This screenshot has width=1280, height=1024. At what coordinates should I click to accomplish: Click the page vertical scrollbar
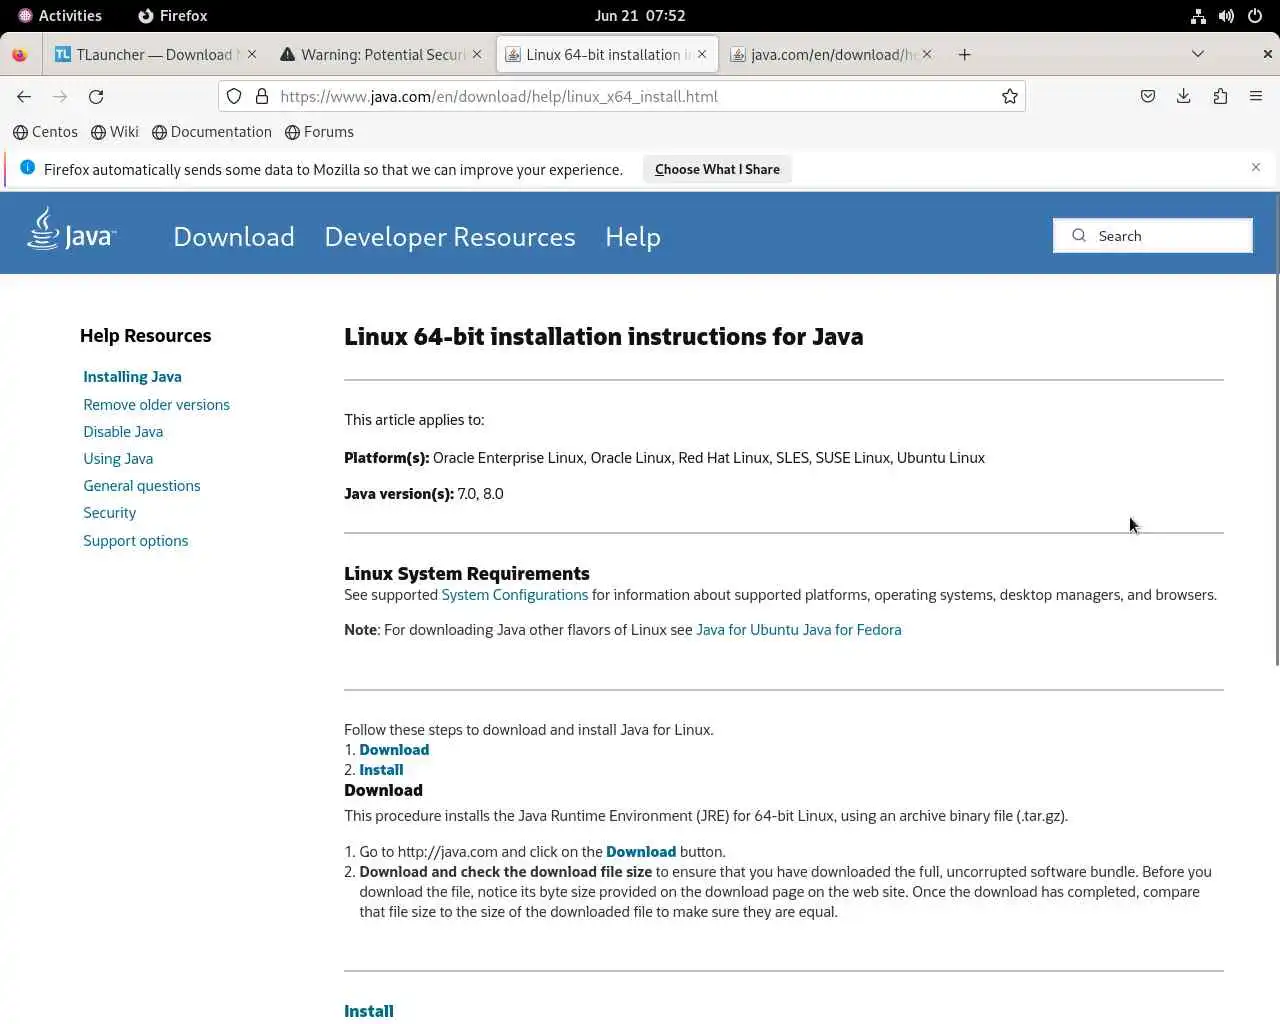tap(1276, 430)
